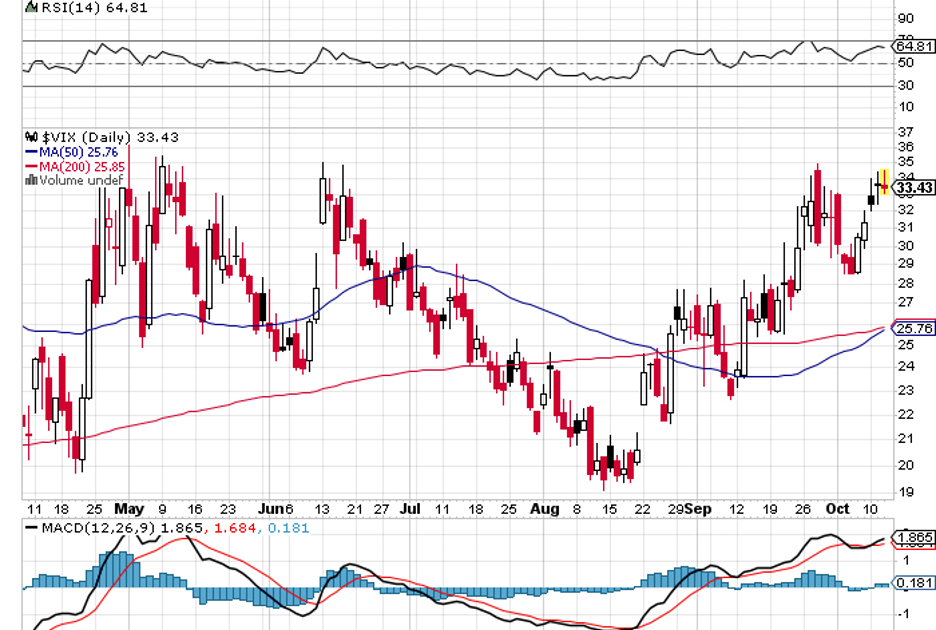
Task: Click the yellow-highlighted latest candlestick
Action: 883,183
